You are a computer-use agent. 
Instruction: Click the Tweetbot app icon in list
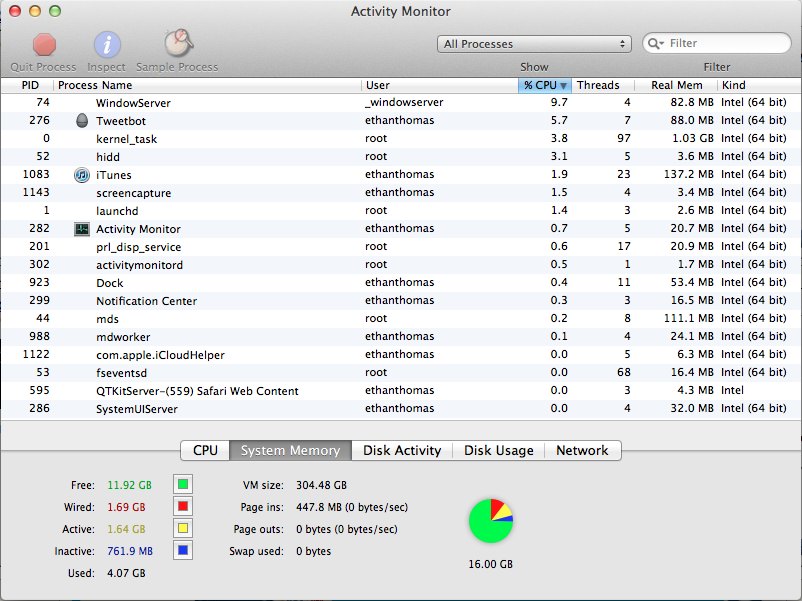[82, 121]
